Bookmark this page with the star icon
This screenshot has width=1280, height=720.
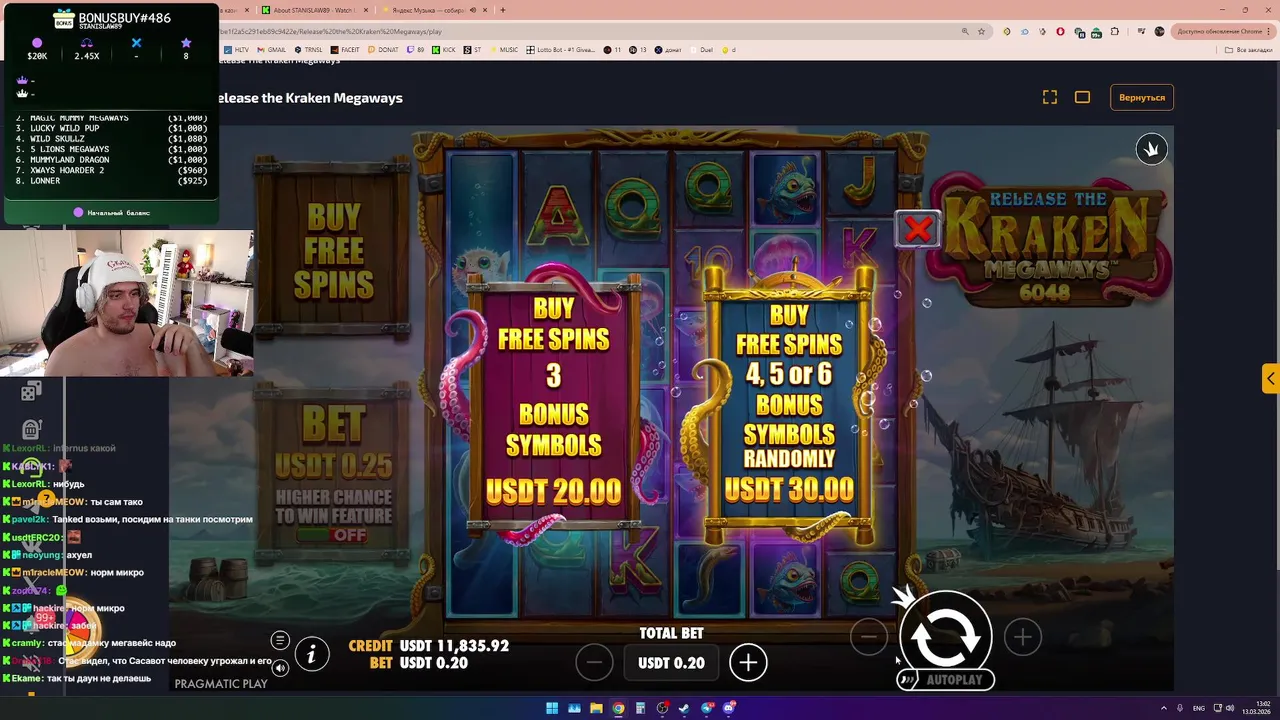982,31
